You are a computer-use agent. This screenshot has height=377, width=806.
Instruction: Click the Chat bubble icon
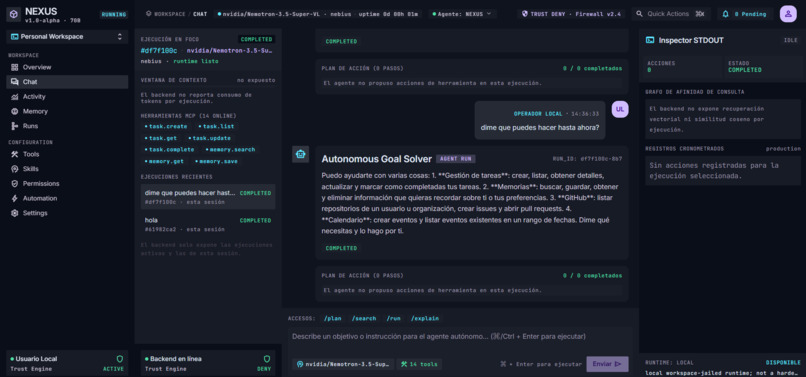14,82
